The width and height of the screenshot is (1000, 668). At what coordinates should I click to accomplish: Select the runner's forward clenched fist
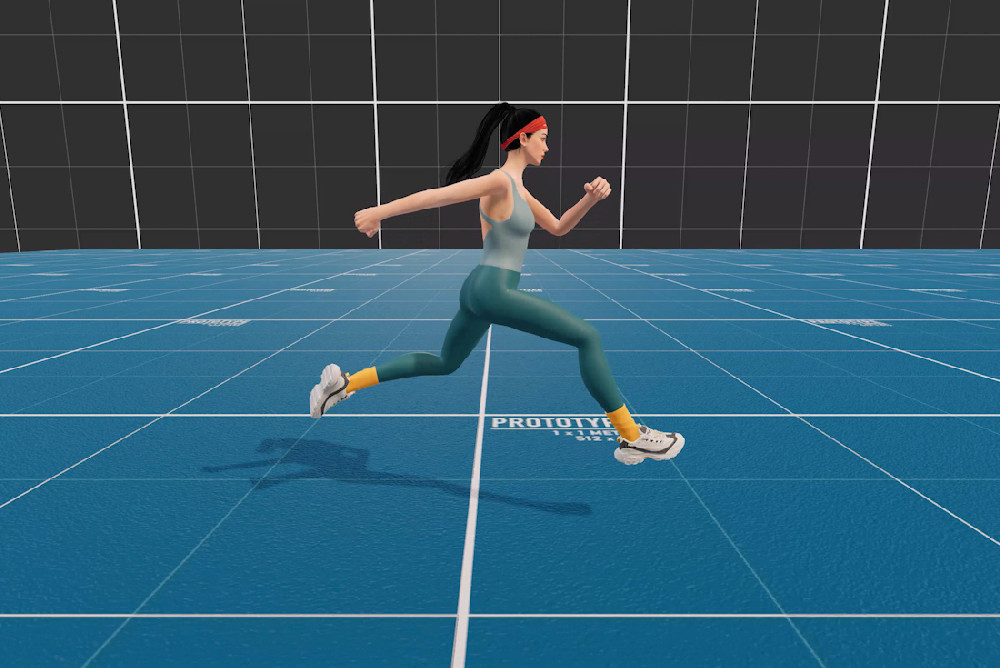pos(597,188)
